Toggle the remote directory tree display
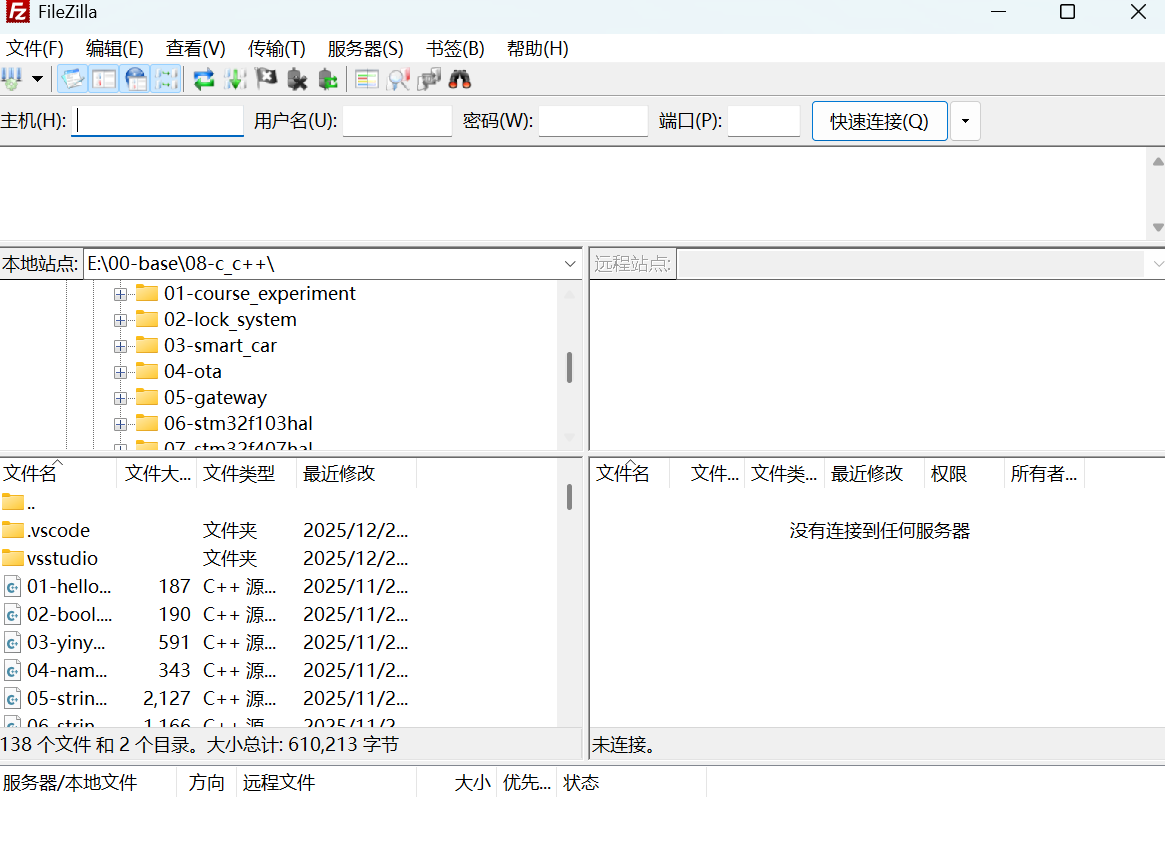The width and height of the screenshot is (1165, 848). (x=136, y=79)
